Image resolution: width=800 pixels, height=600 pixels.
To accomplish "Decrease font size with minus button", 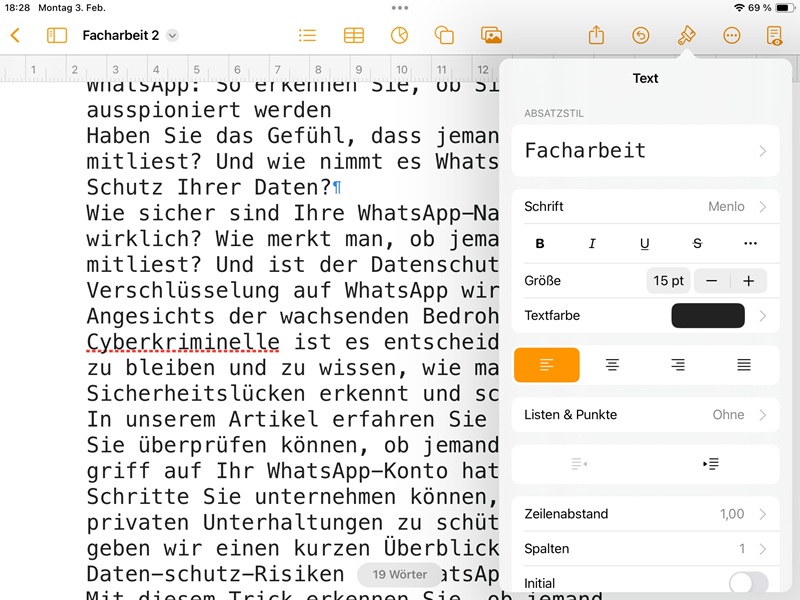I will [712, 281].
